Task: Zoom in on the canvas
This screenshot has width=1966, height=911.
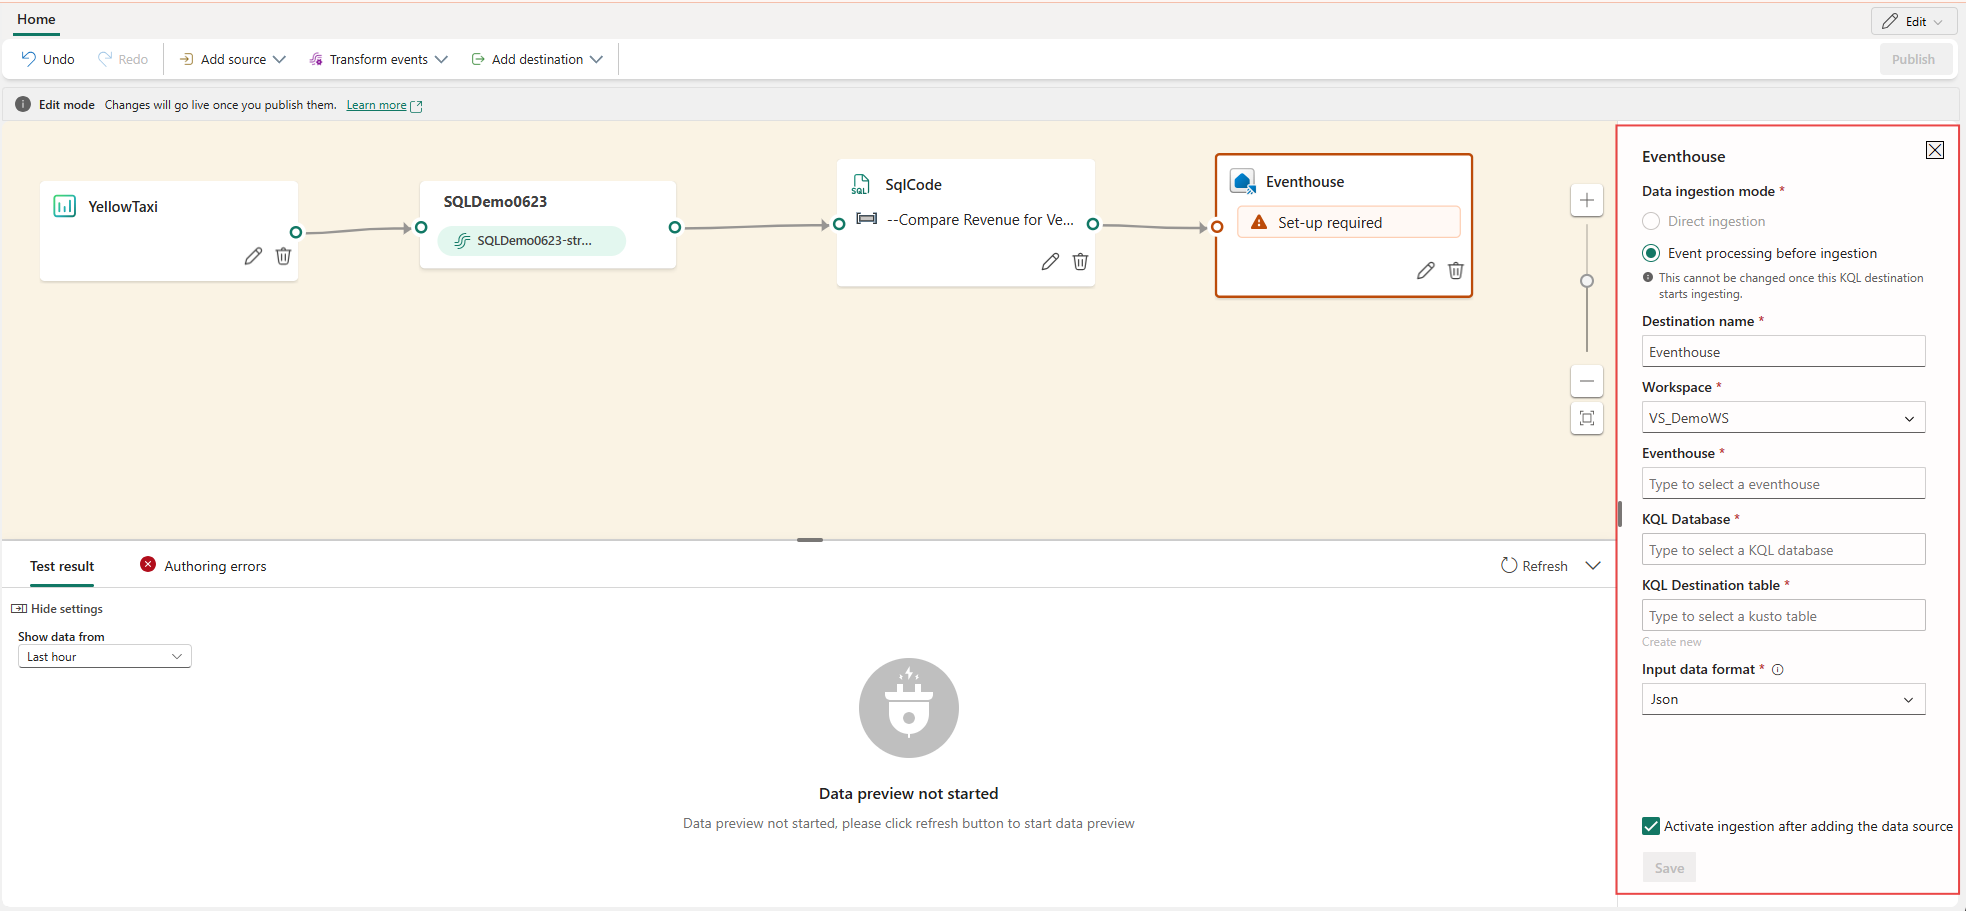Action: tap(1587, 200)
